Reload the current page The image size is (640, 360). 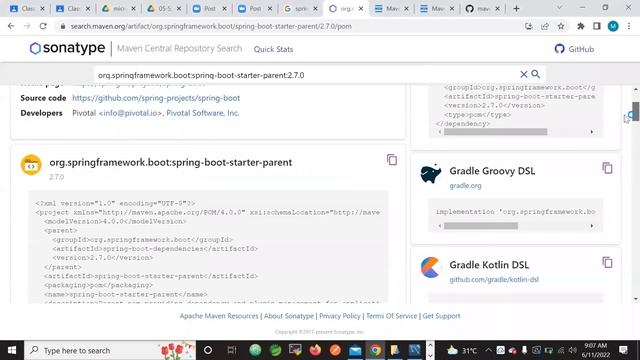pos(43,26)
